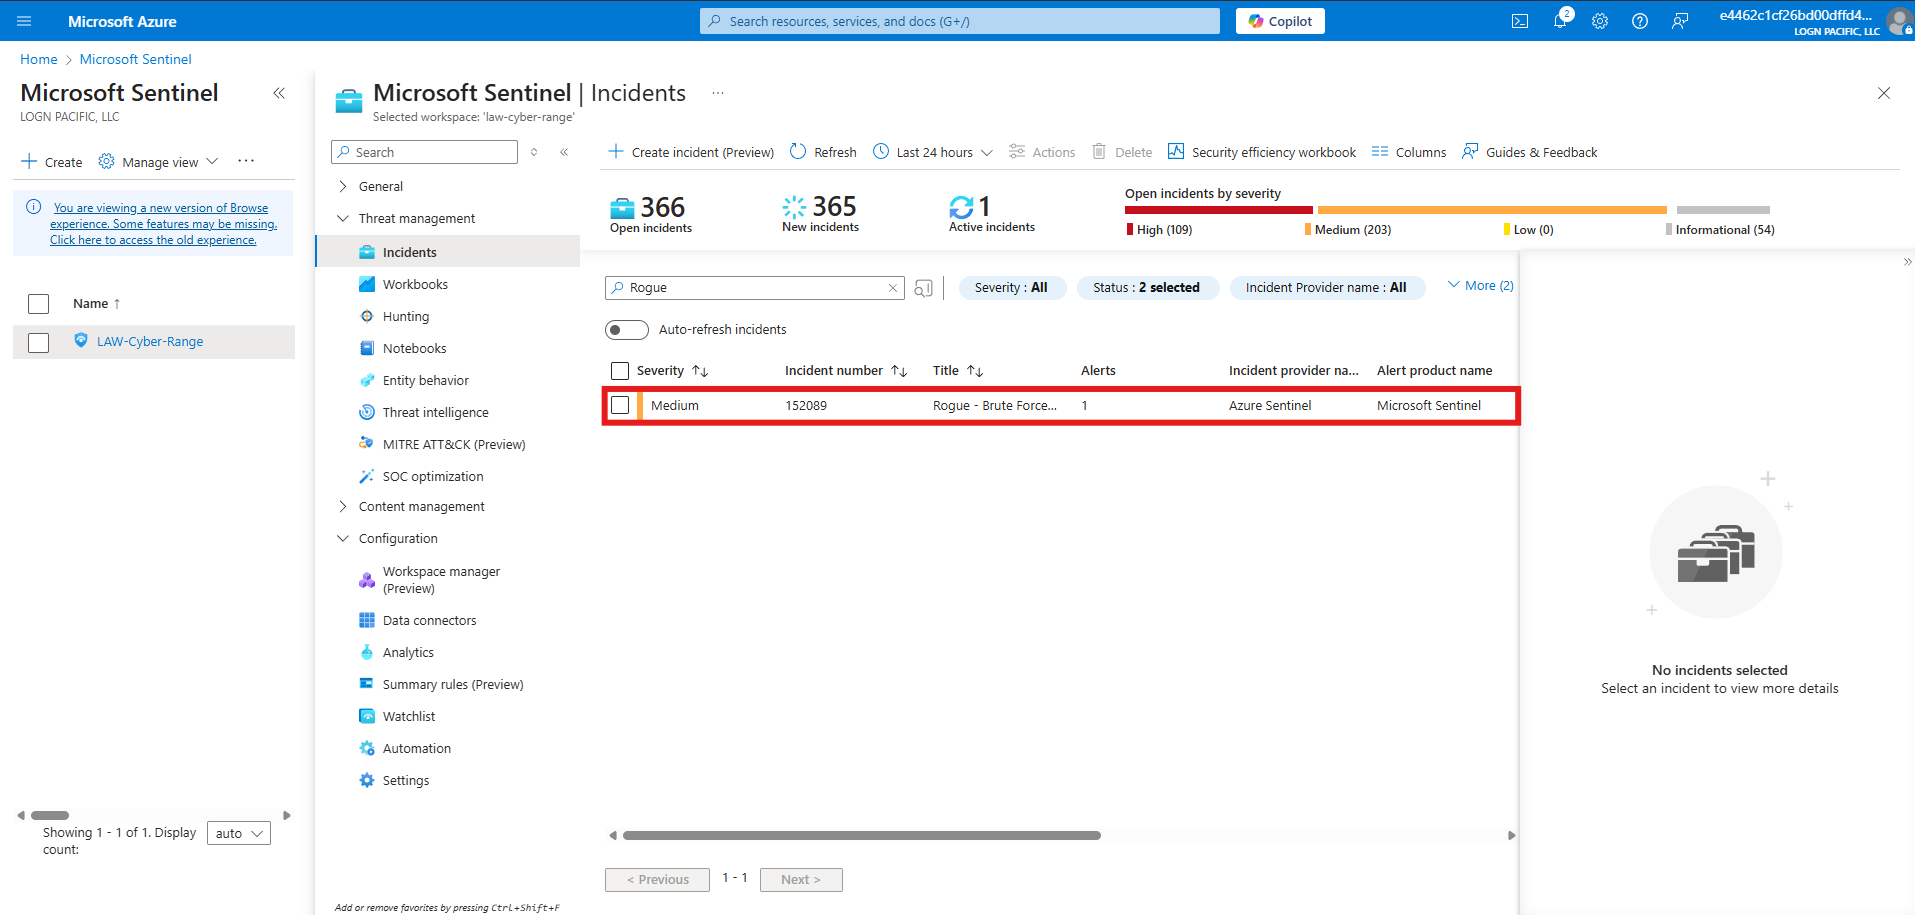
Task: Open Security efficiency workbook
Action: pyautogui.click(x=1262, y=152)
